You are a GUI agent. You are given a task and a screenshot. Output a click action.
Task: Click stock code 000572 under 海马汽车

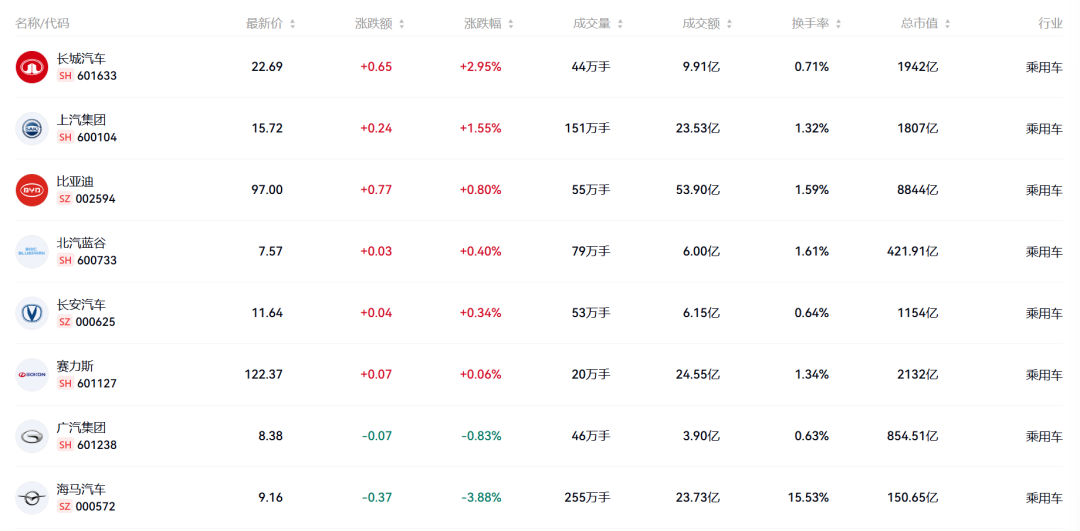click(96, 507)
